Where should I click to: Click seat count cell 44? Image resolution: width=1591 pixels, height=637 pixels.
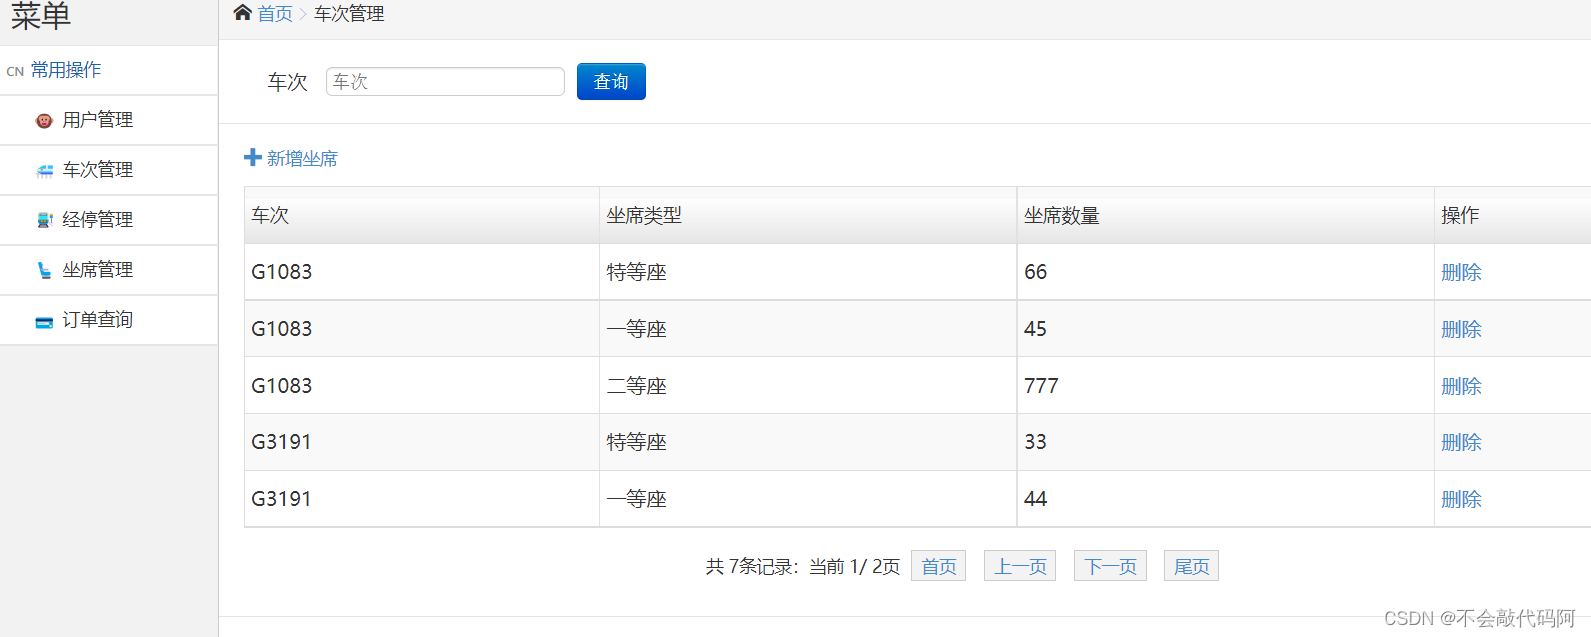click(x=1225, y=499)
